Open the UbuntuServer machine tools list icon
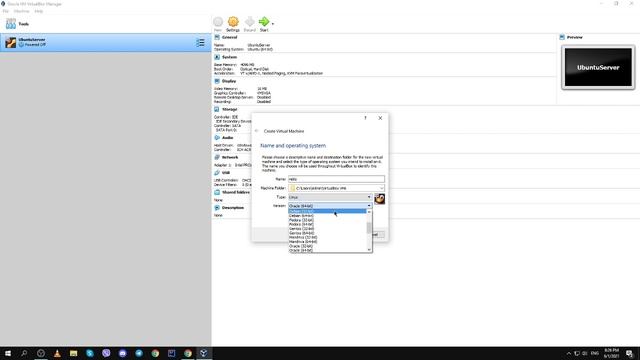Viewport: 640px width, 360px height. pos(200,42)
